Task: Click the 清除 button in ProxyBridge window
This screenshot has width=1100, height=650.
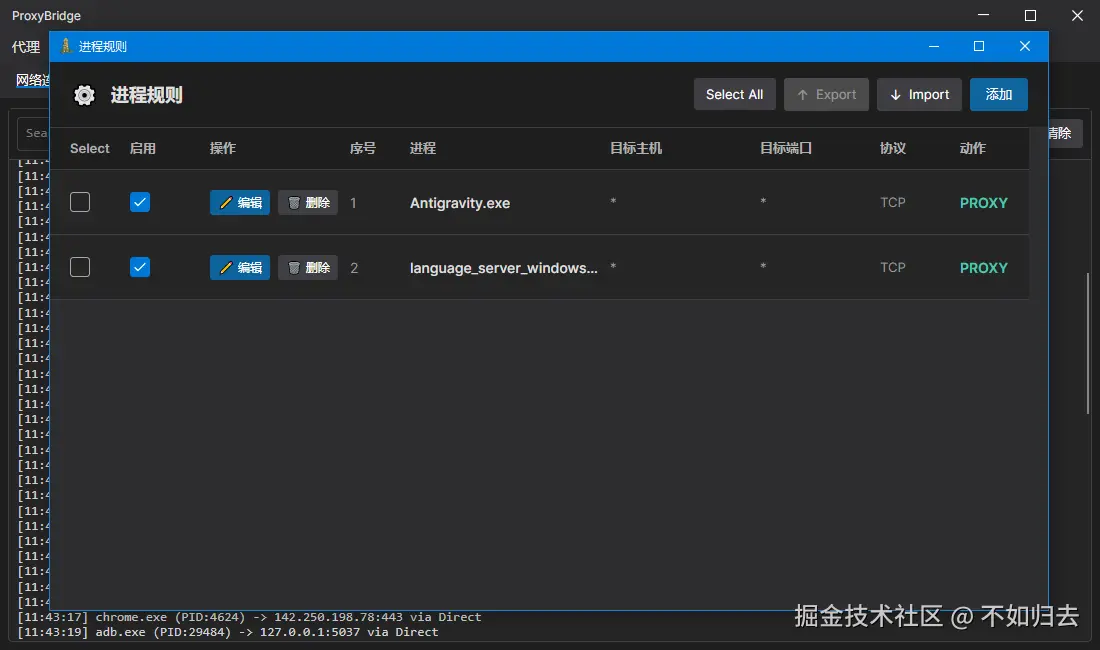Action: click(x=1065, y=133)
